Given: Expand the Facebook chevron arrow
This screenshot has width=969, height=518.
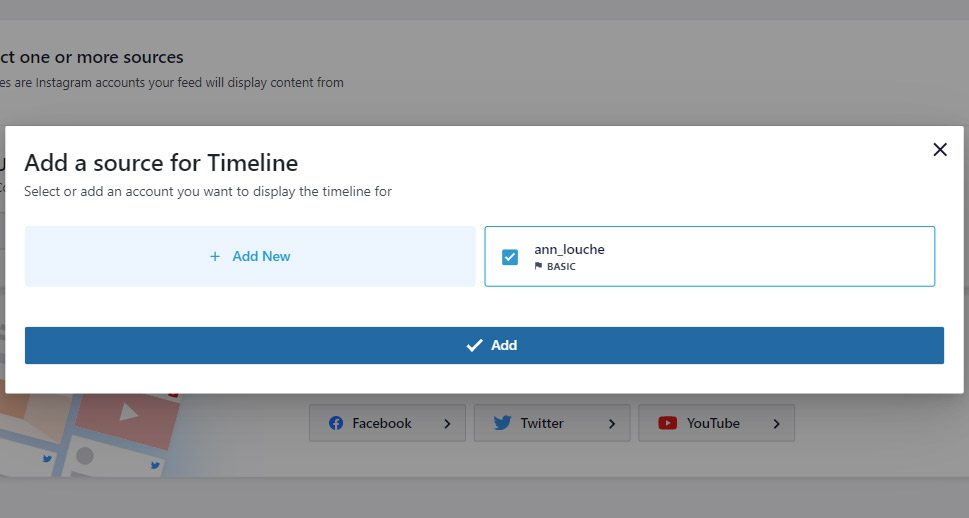Looking at the screenshot, I should pyautogui.click(x=447, y=424).
